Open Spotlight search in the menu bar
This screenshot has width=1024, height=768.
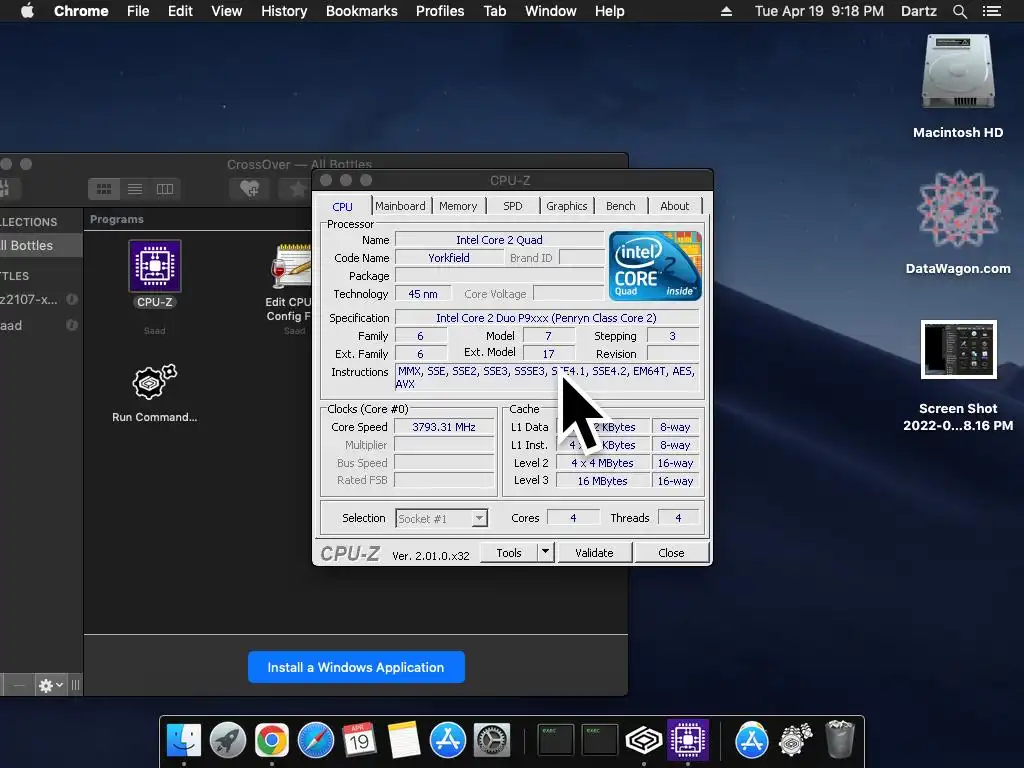[959, 11]
